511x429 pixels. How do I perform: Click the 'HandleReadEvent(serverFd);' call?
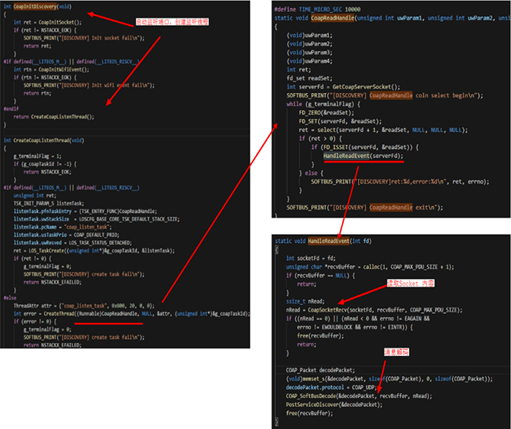coord(363,156)
